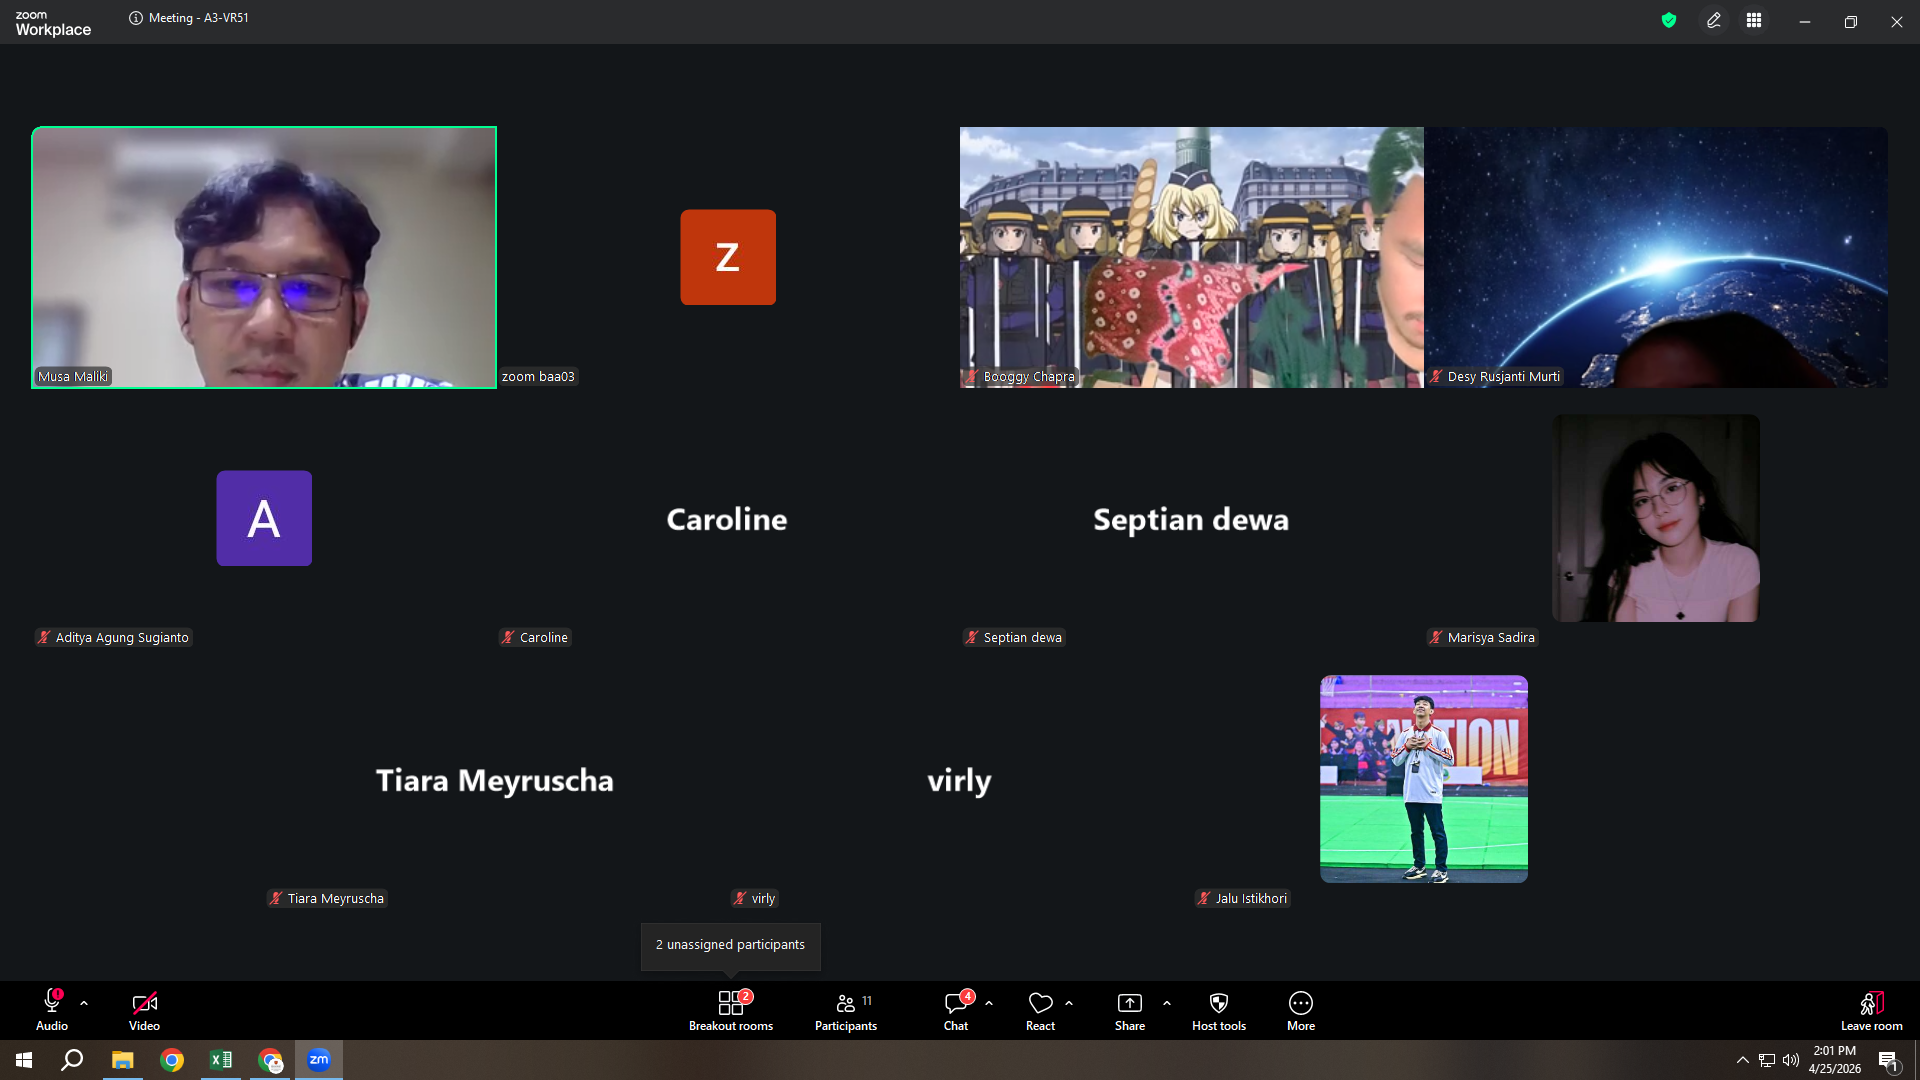Open the second Chrome profile taskbar icon
The width and height of the screenshot is (1920, 1080).
click(270, 1060)
